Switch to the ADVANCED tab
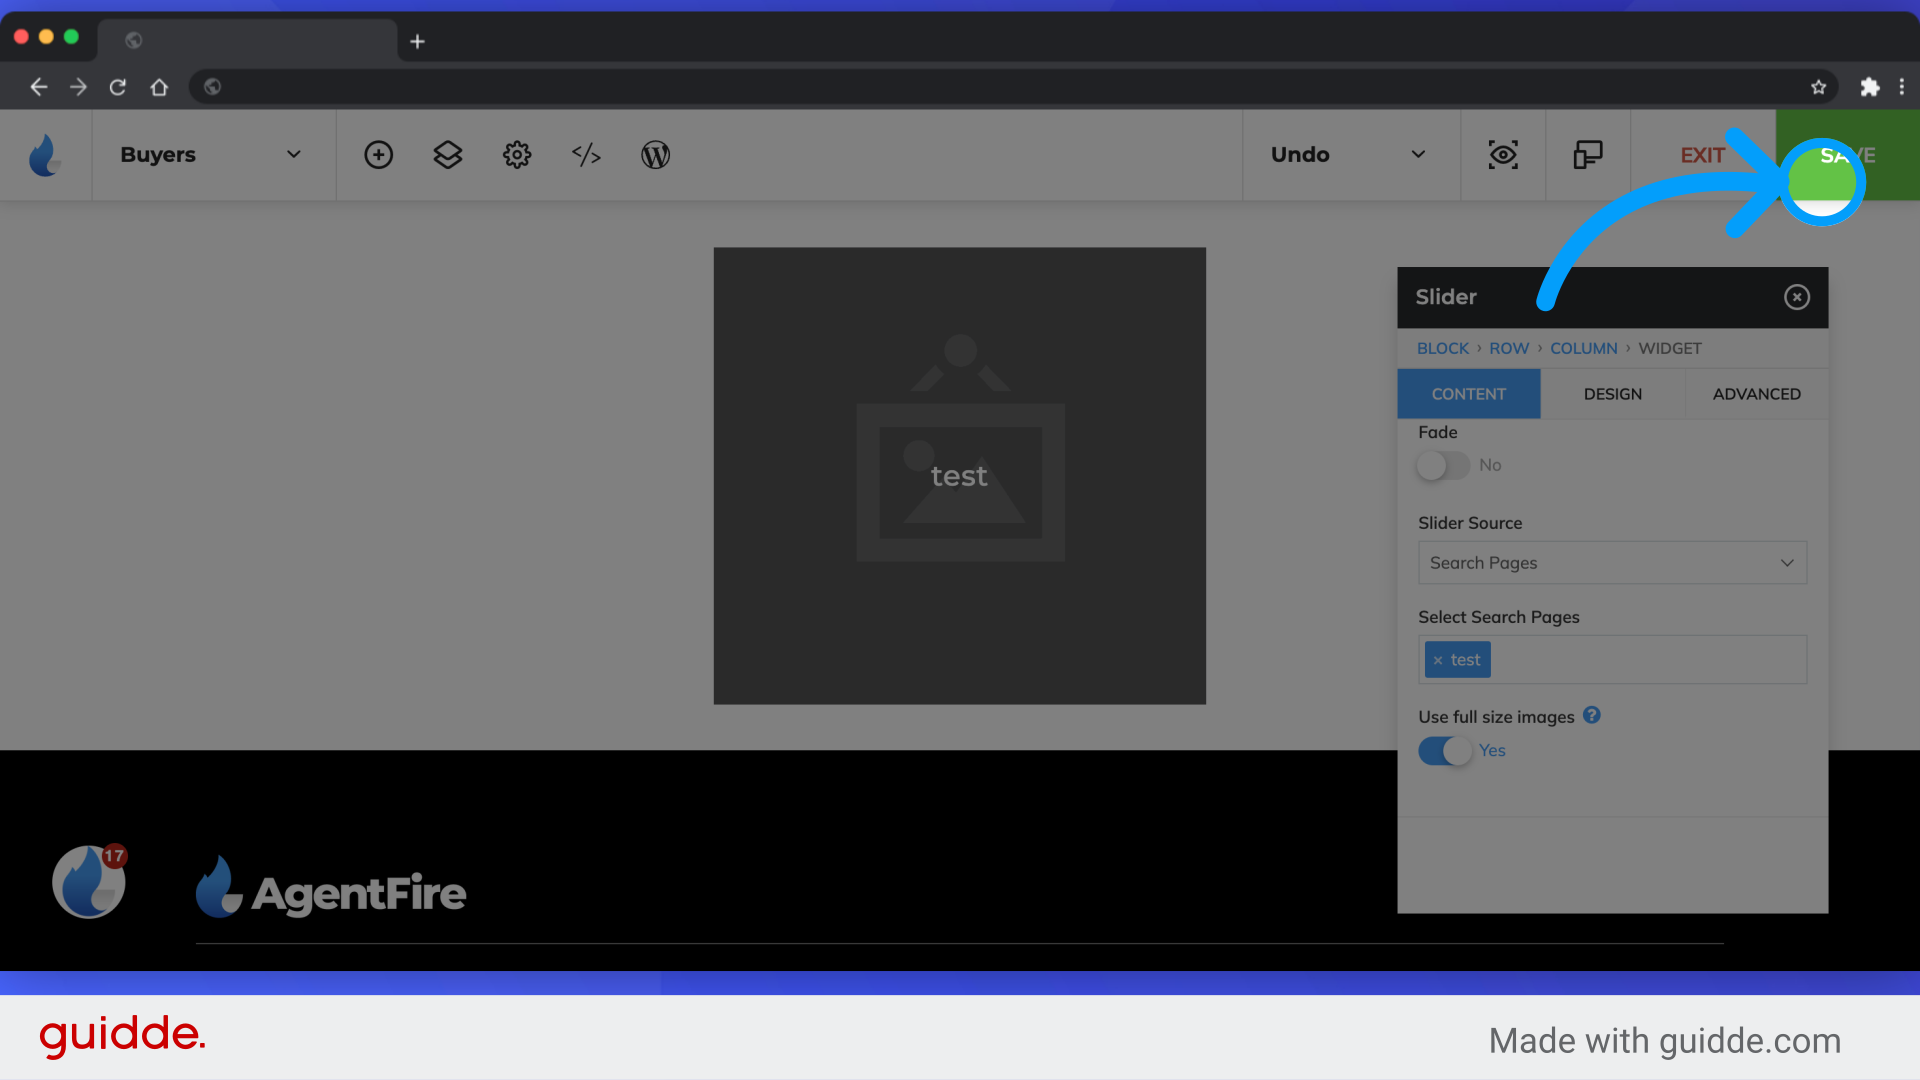The width and height of the screenshot is (1920, 1080). point(1756,394)
